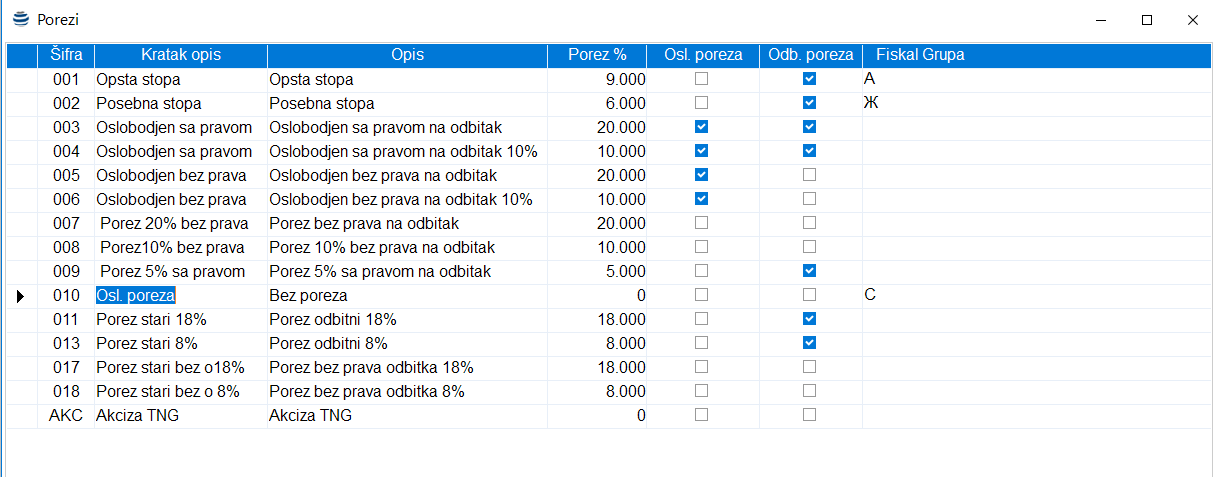Minimize the Porezi window
The image size is (1213, 477).
tap(1101, 19)
